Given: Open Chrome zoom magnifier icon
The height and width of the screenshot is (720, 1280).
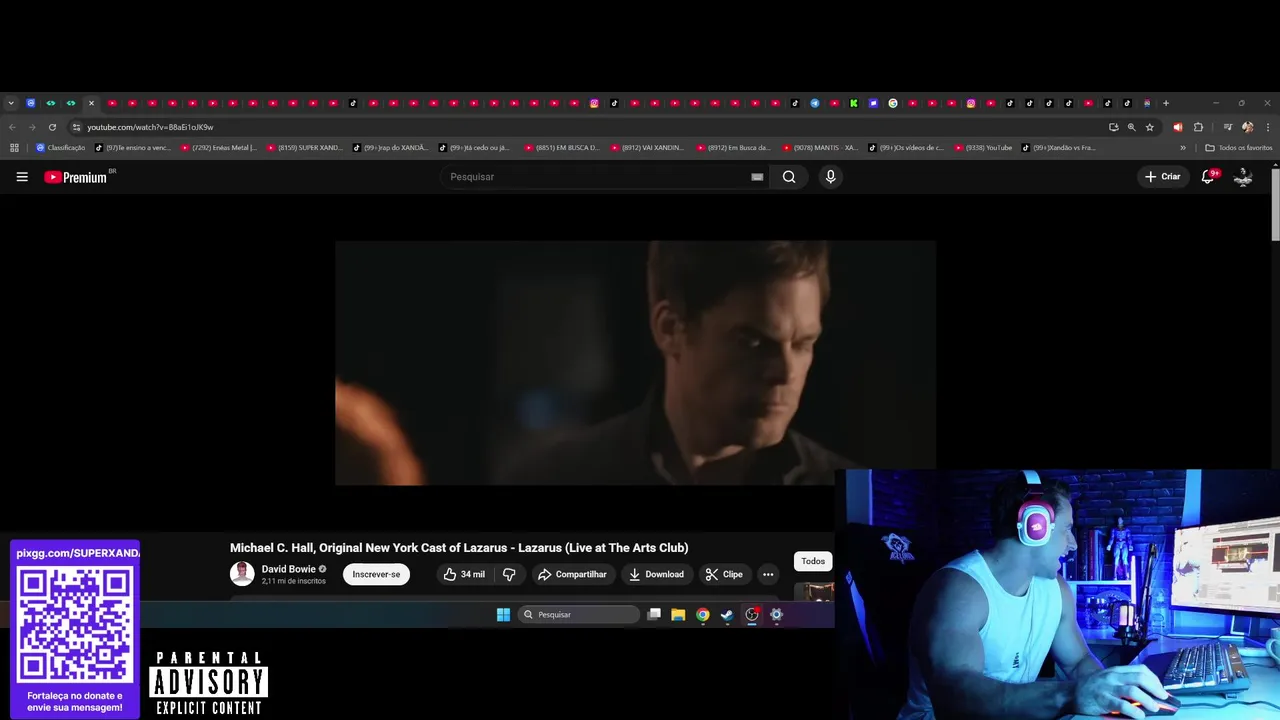Looking at the screenshot, I should (1132, 127).
